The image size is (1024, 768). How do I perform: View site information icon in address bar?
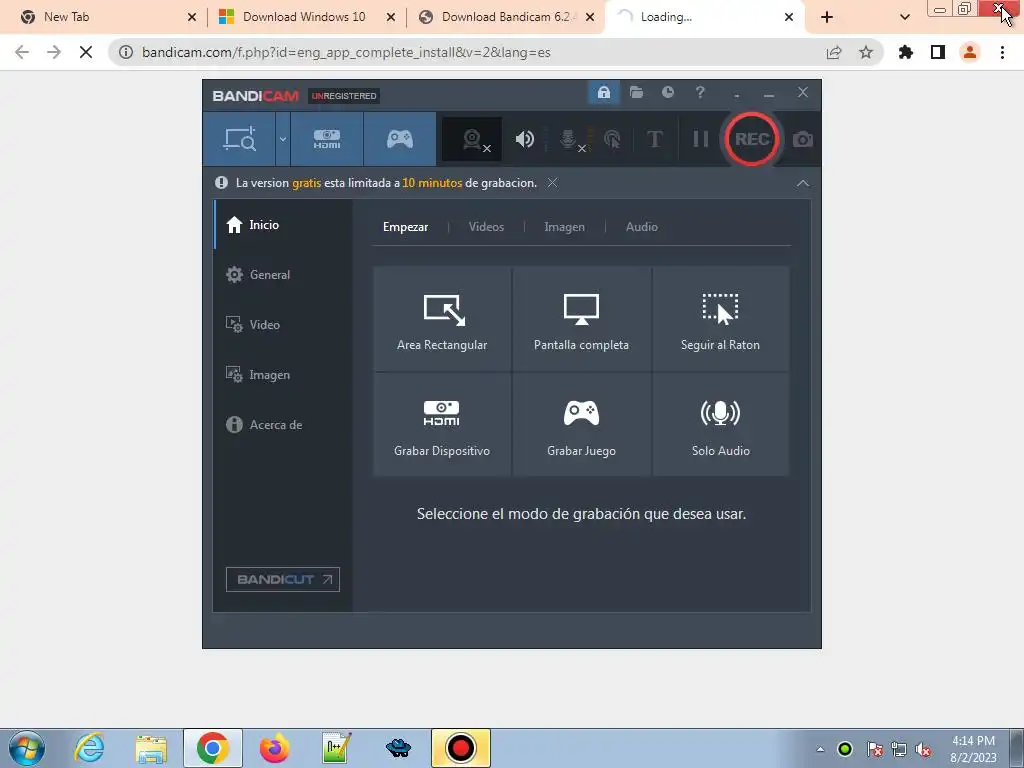point(126,52)
